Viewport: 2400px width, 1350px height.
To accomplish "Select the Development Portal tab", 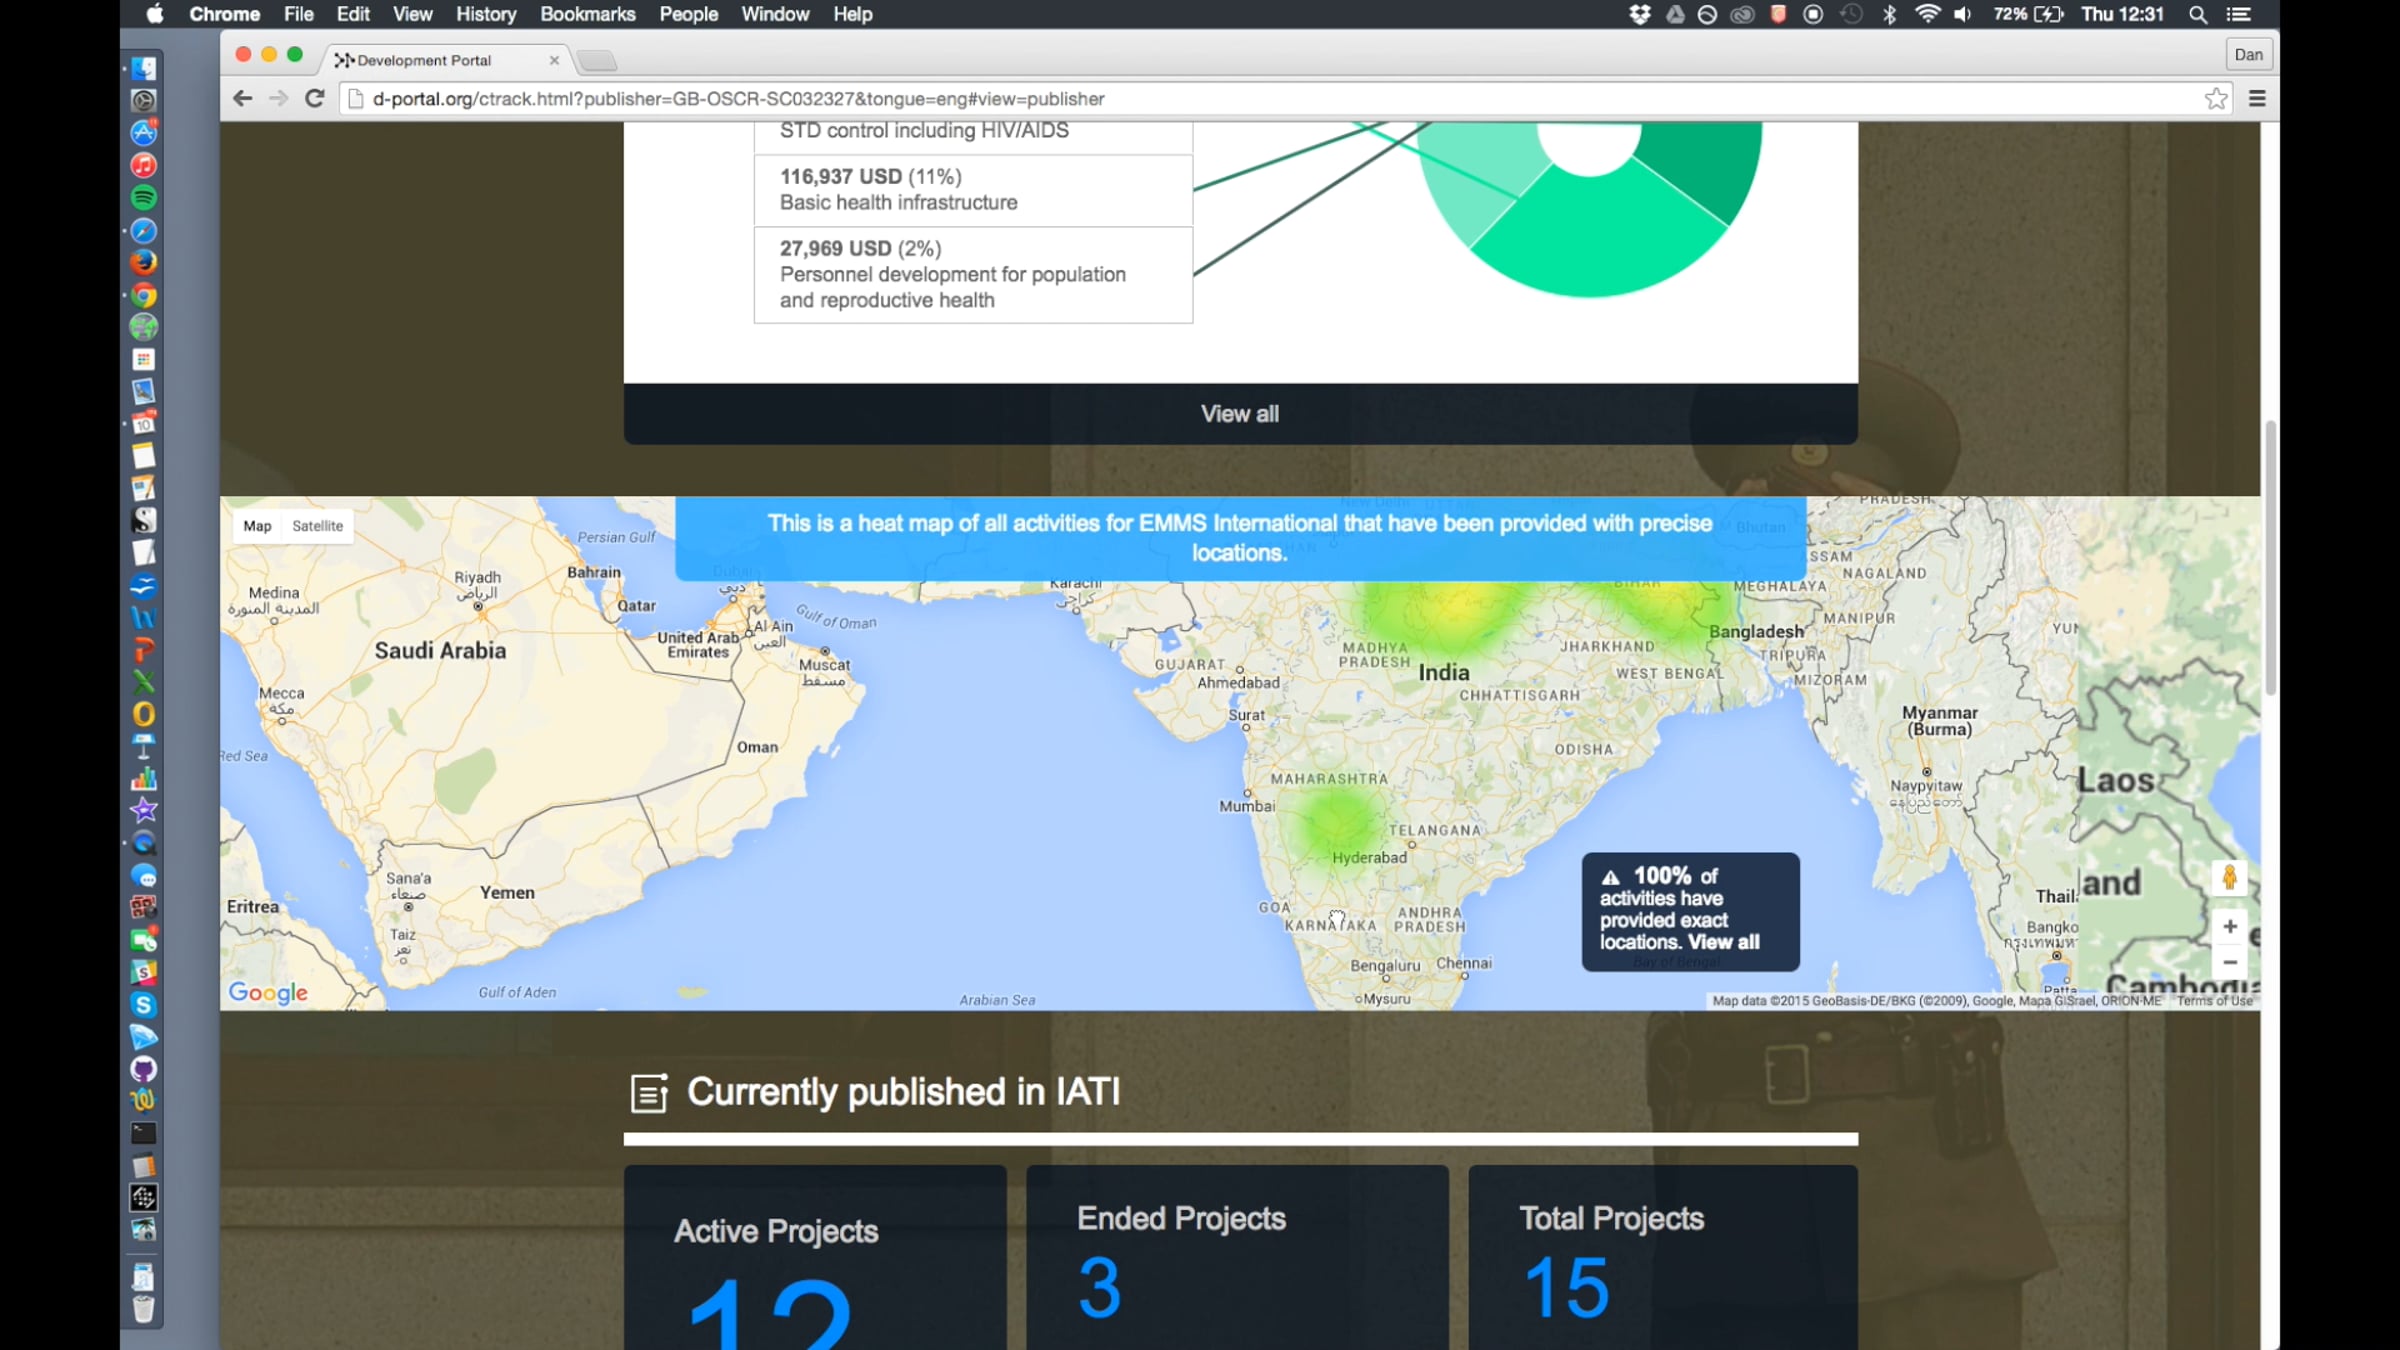I will pos(446,60).
